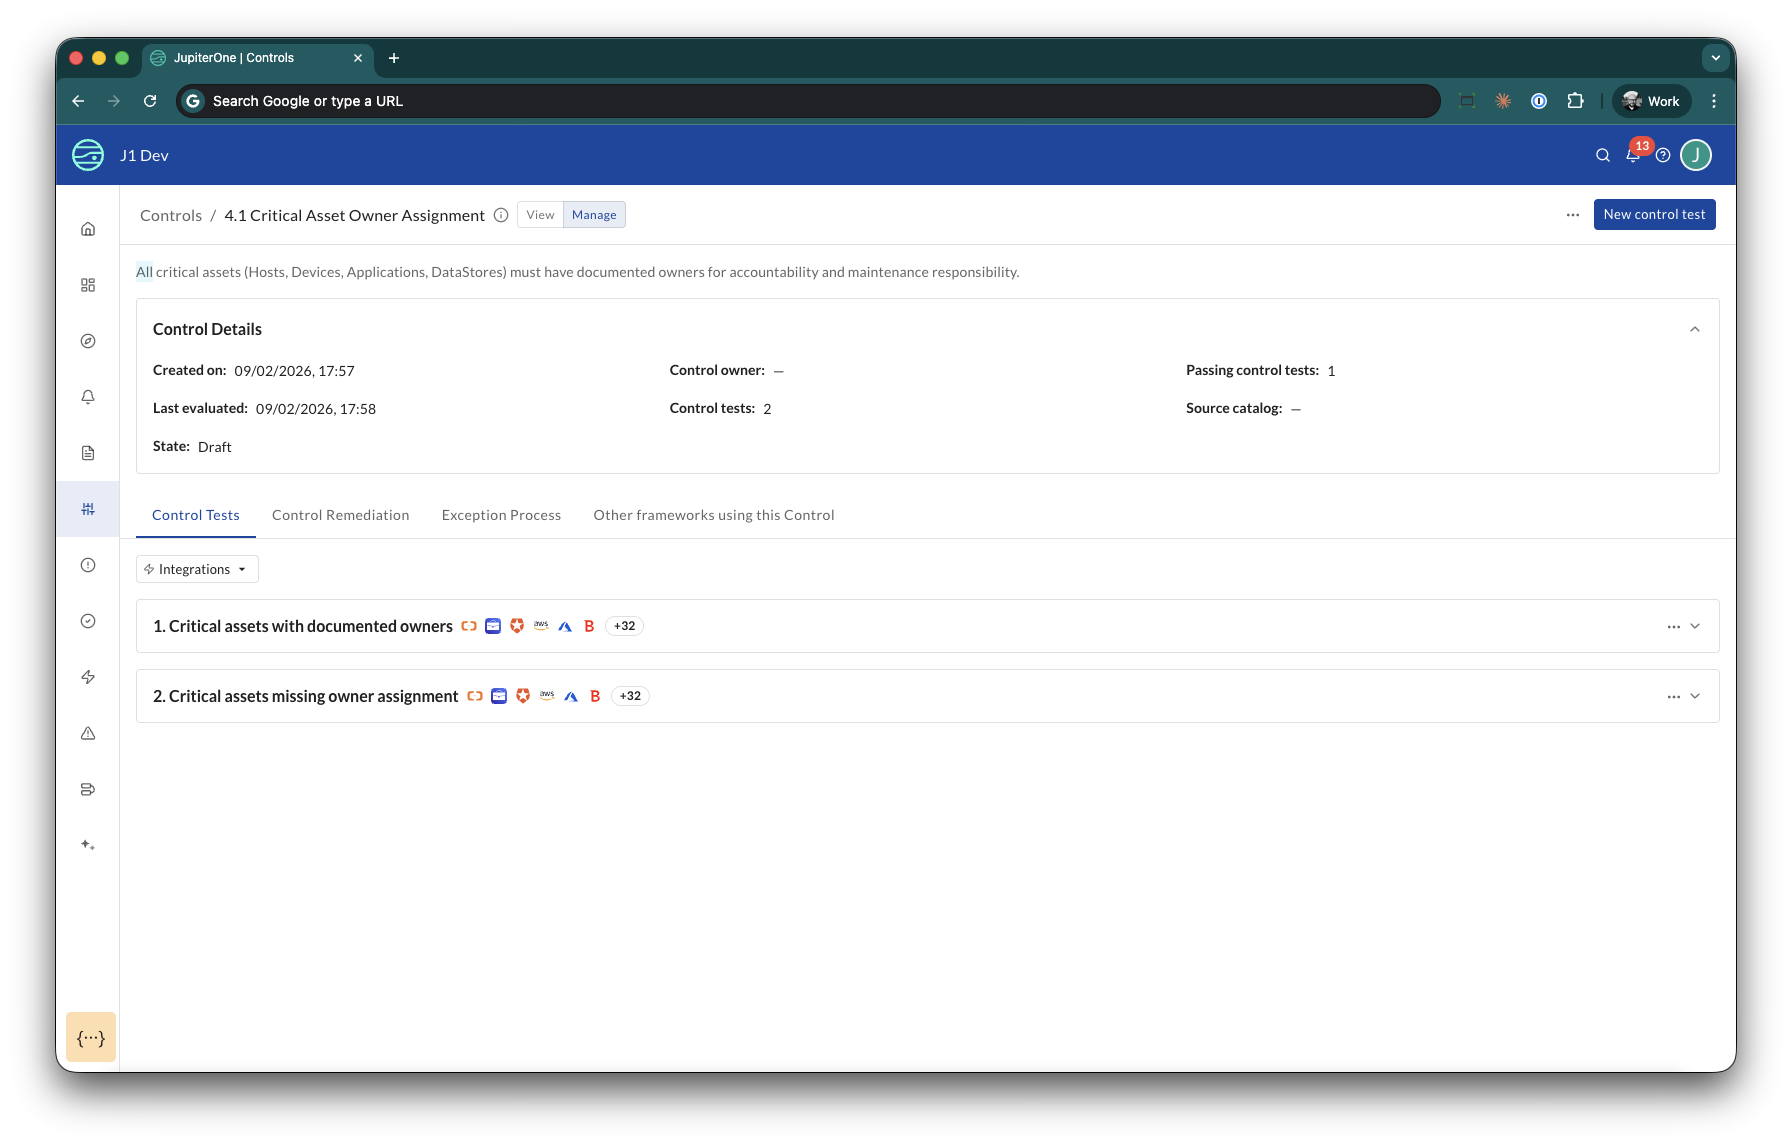Viewport: 1792px width, 1146px height.
Task: Switch to Manage mode
Action: click(x=594, y=215)
